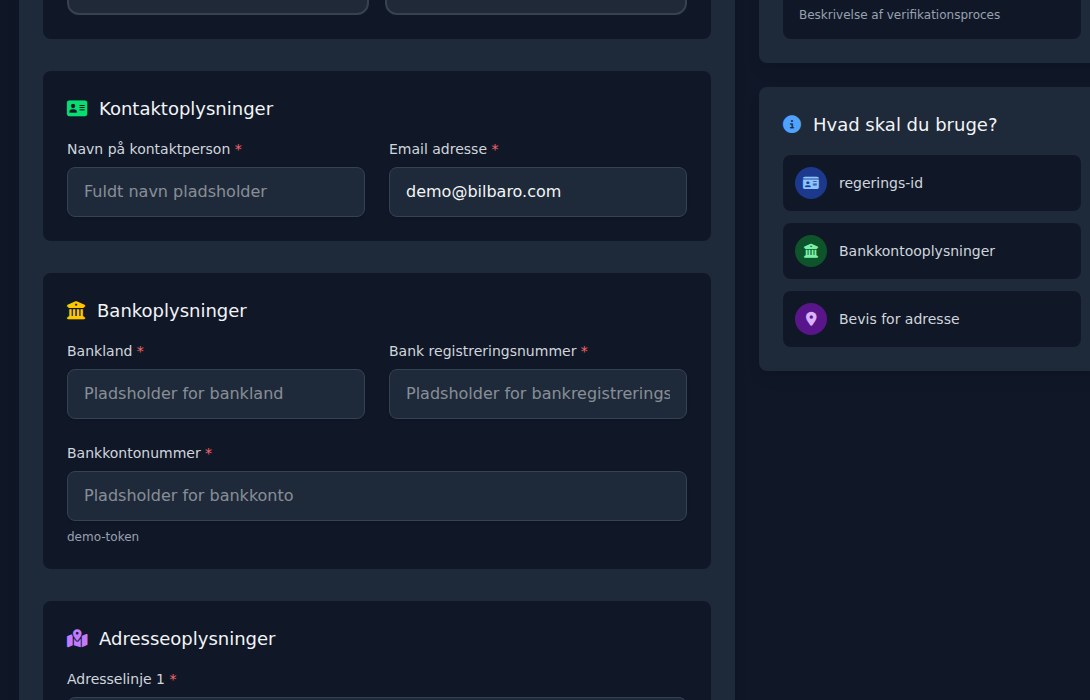Click the Beskrivelse af verifikationsproces text
This screenshot has height=700, width=1090.
[899, 15]
